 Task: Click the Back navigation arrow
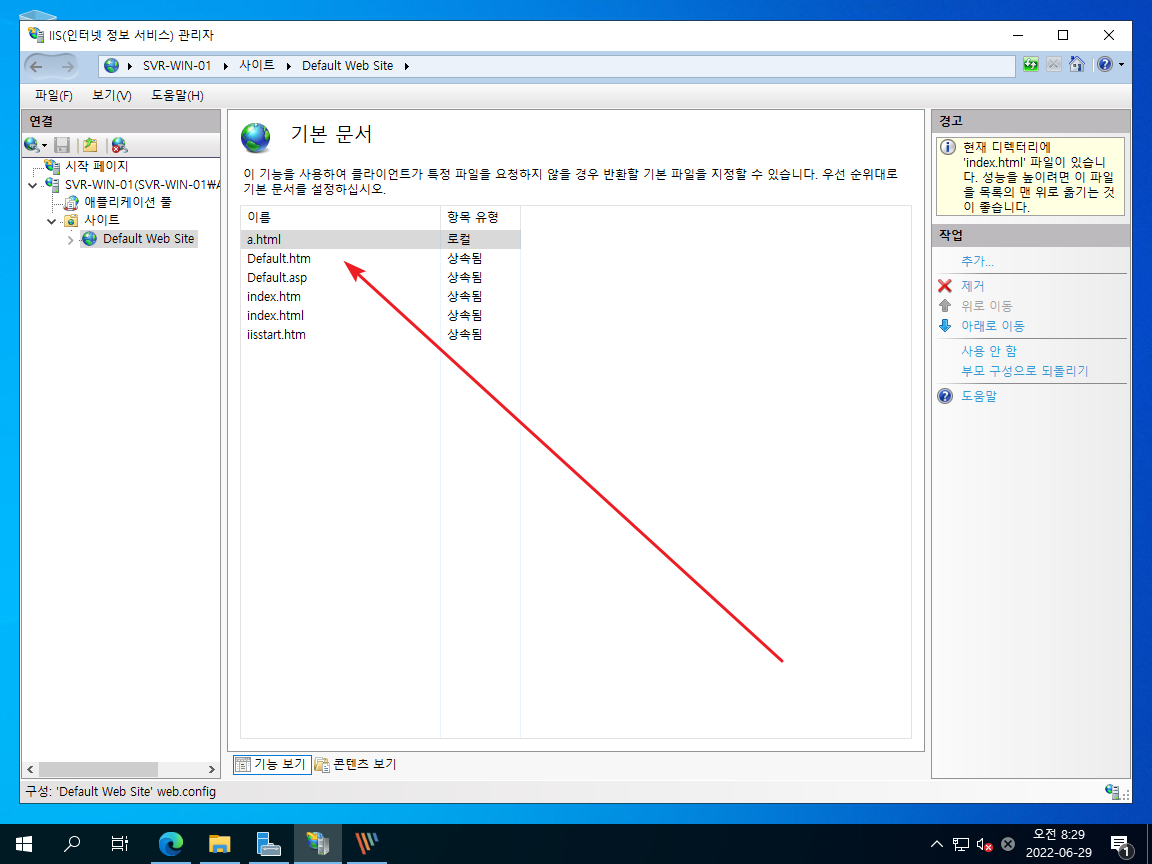36,66
